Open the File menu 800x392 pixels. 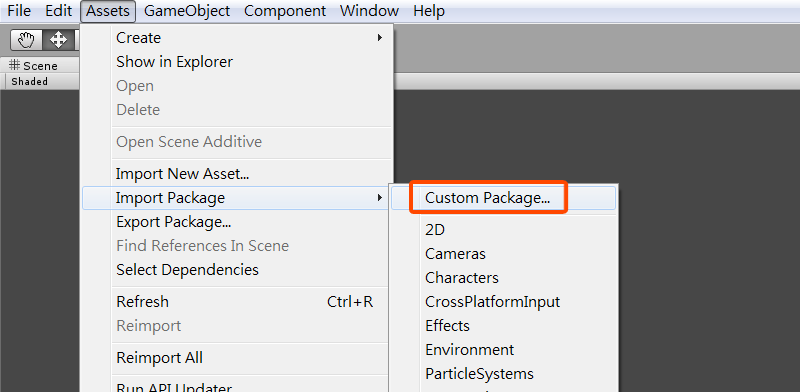click(19, 11)
